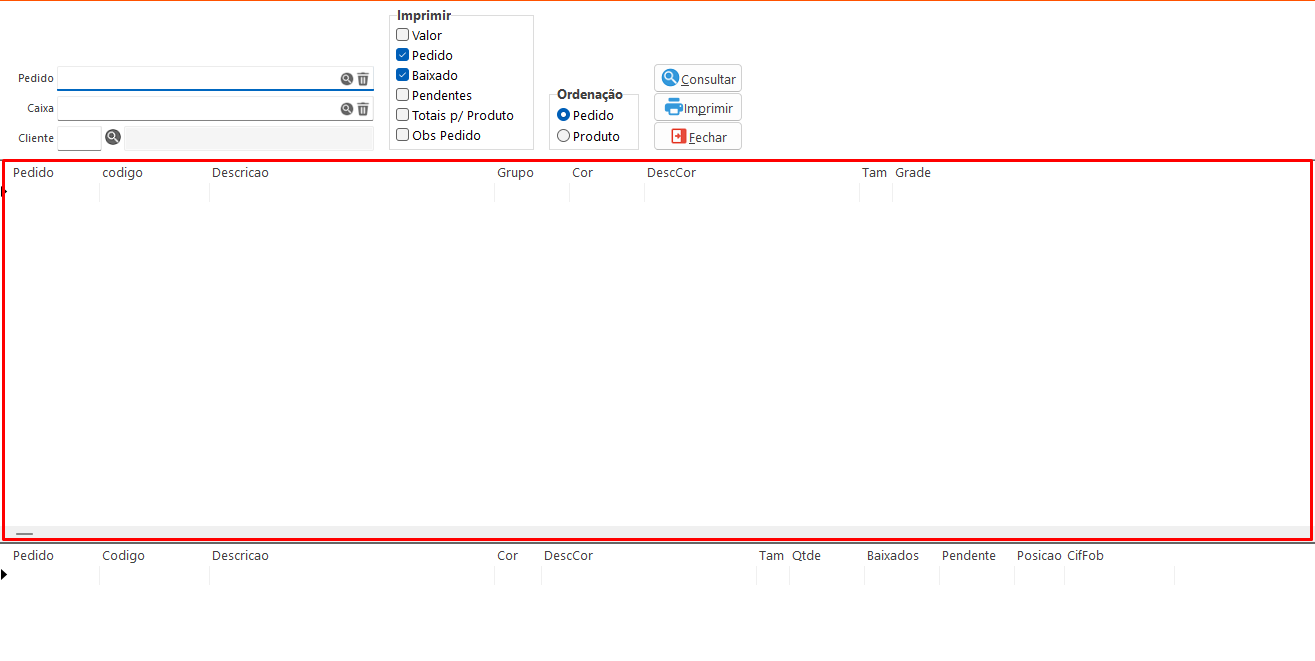Focus the Cliente code input box
The image size is (1315, 661).
click(x=79, y=138)
